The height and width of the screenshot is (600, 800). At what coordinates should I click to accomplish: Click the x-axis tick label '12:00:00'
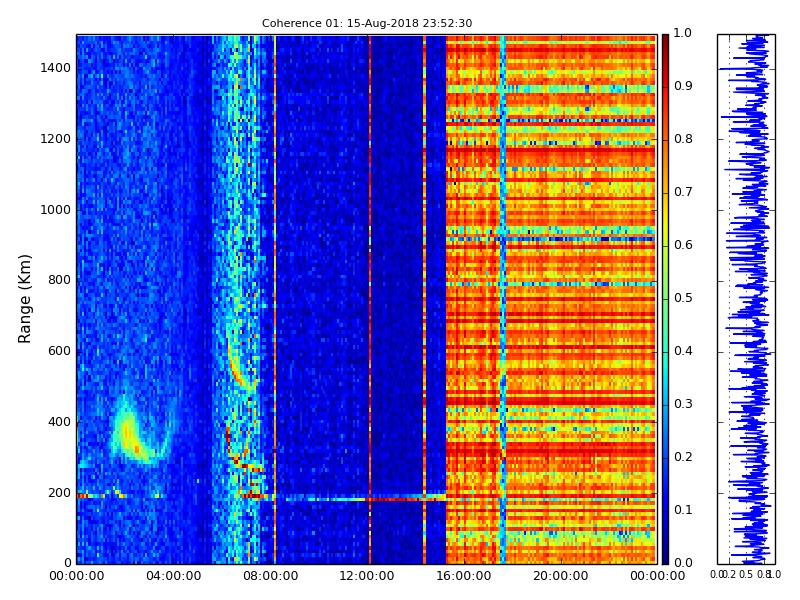click(x=367, y=576)
